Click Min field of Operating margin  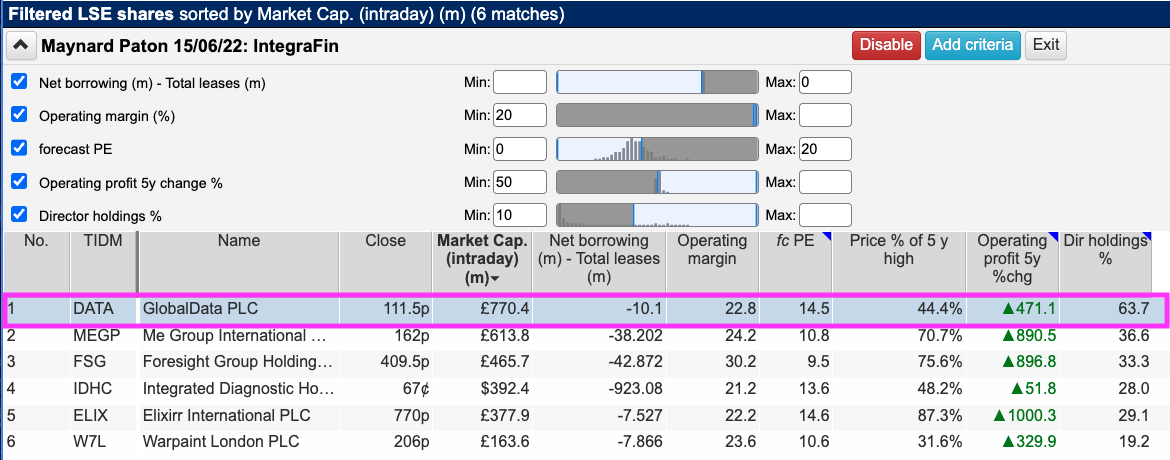tap(520, 115)
